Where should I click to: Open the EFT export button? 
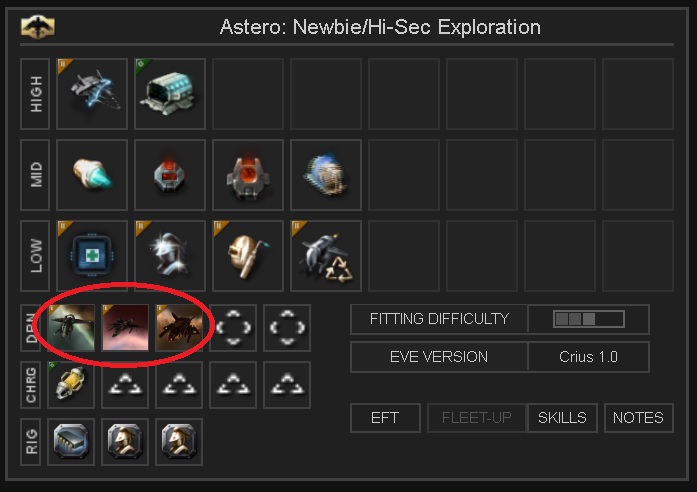[385, 418]
